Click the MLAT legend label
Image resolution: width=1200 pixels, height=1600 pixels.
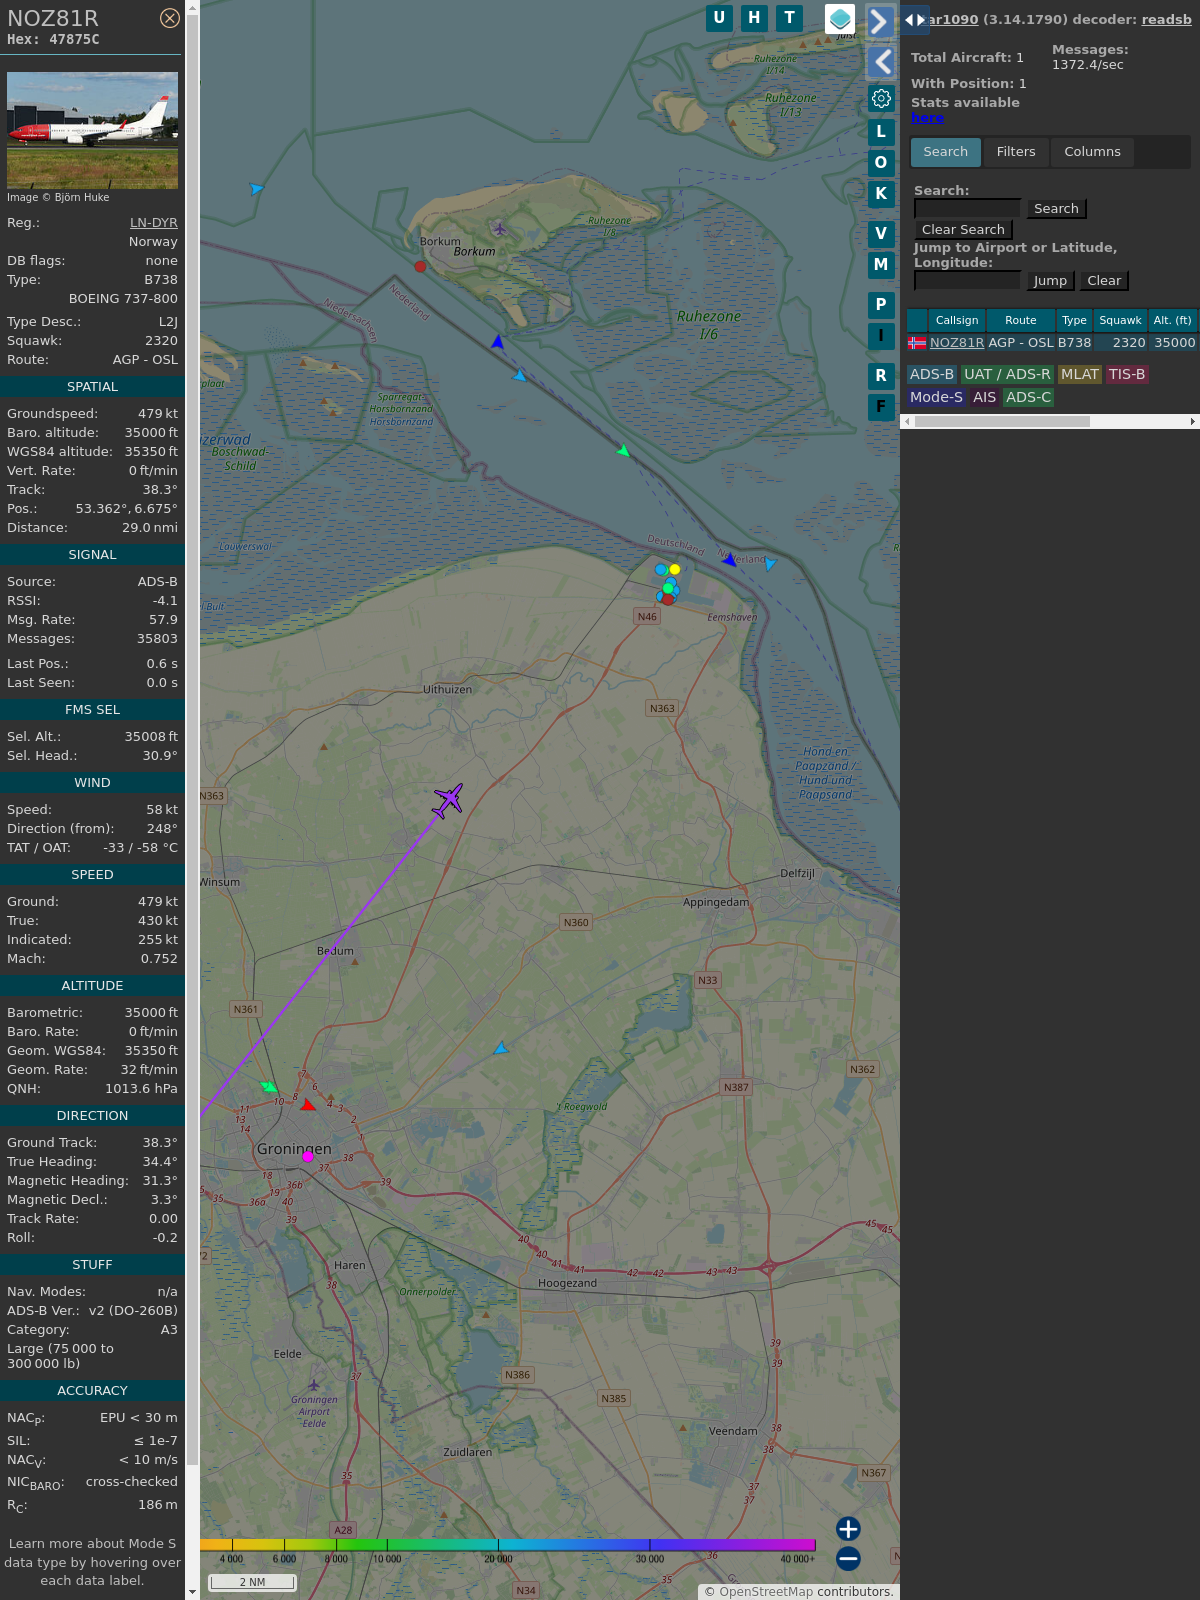[x=1080, y=374]
